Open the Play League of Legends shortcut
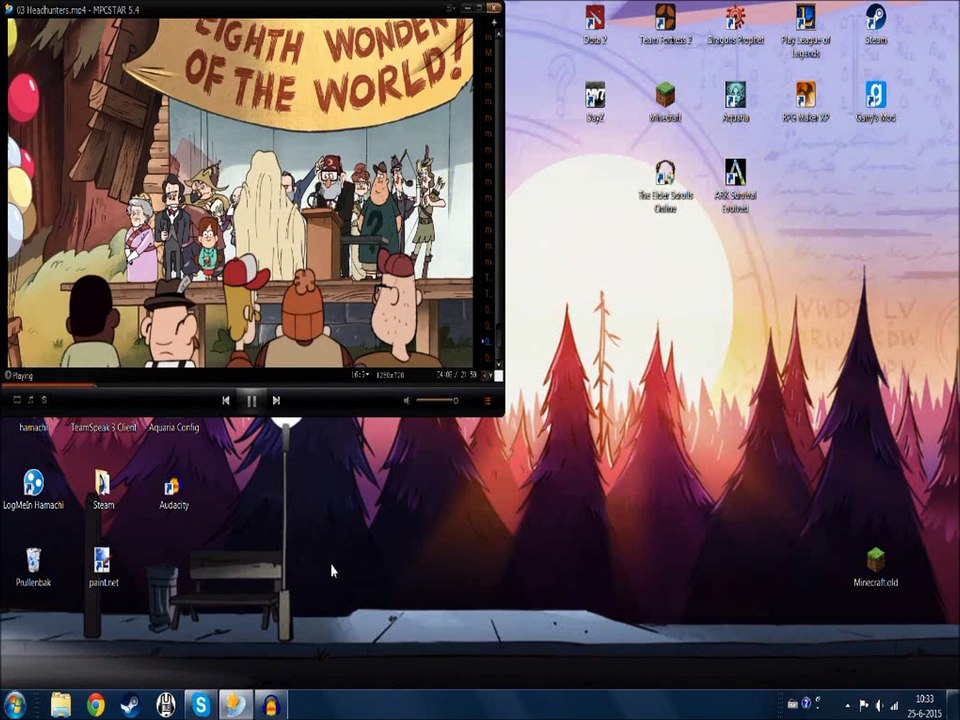960x720 pixels. (x=806, y=31)
